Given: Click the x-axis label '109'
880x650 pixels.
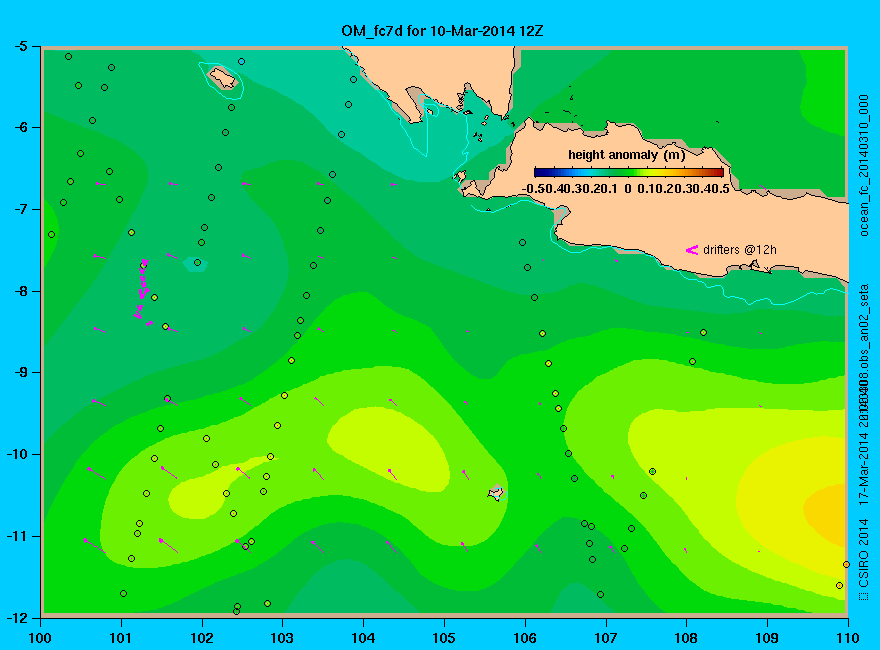Looking at the screenshot, I should click(767, 638).
